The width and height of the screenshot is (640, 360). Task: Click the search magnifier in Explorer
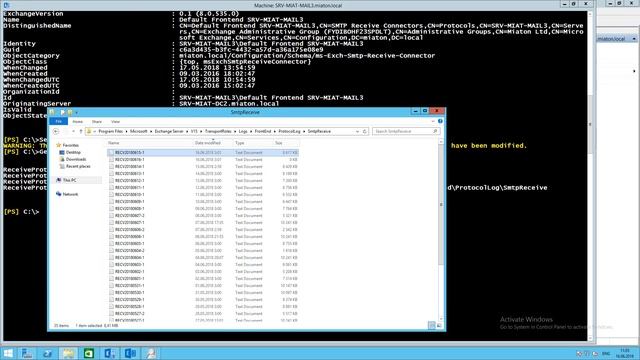(x=435, y=131)
